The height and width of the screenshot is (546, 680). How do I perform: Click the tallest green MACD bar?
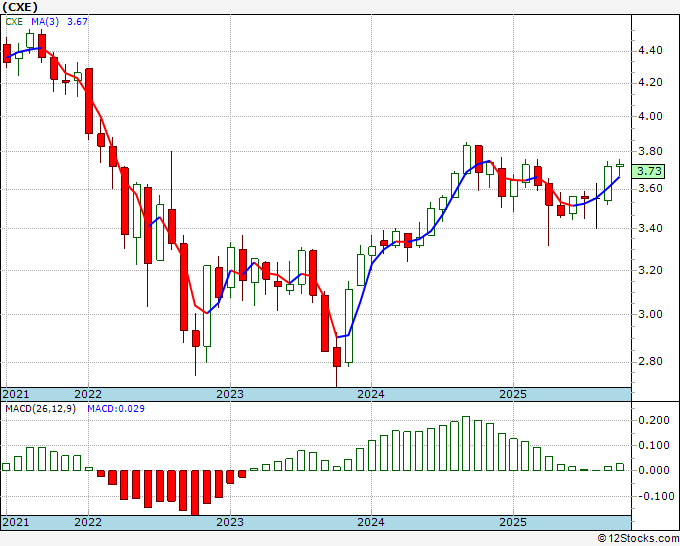[466, 443]
